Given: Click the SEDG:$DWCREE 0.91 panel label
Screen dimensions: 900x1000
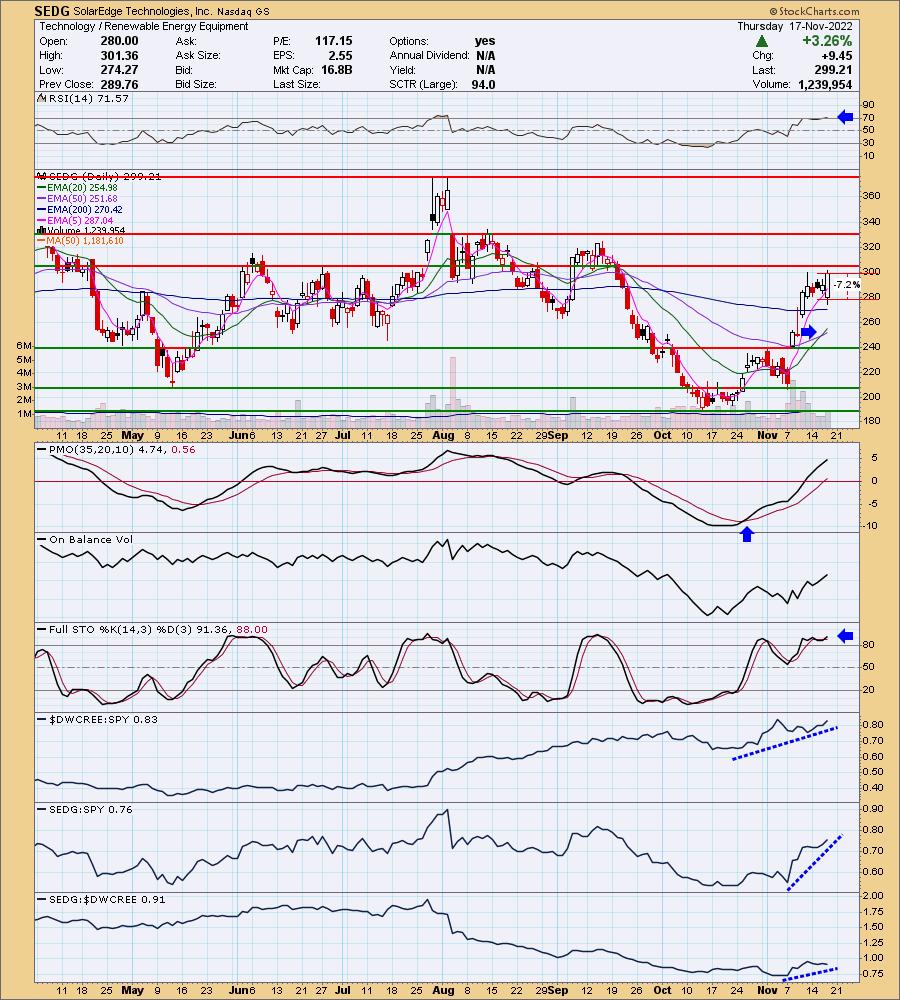Looking at the screenshot, I should pyautogui.click(x=107, y=899).
